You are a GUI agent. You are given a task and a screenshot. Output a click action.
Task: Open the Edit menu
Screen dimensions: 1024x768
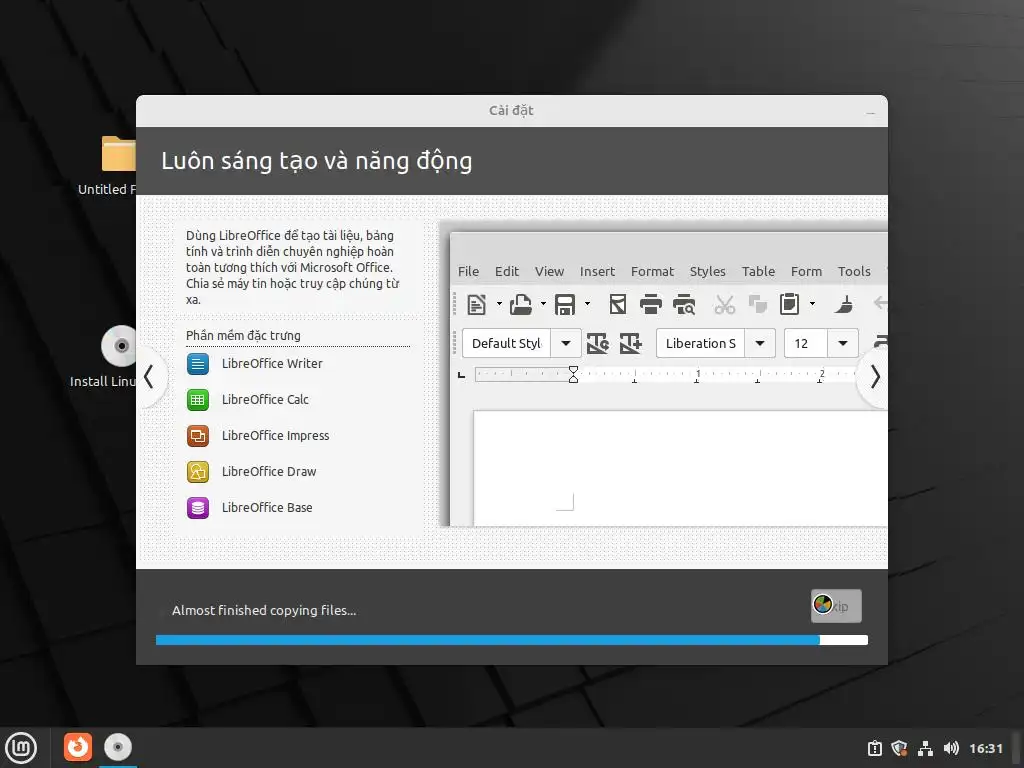[x=507, y=272]
